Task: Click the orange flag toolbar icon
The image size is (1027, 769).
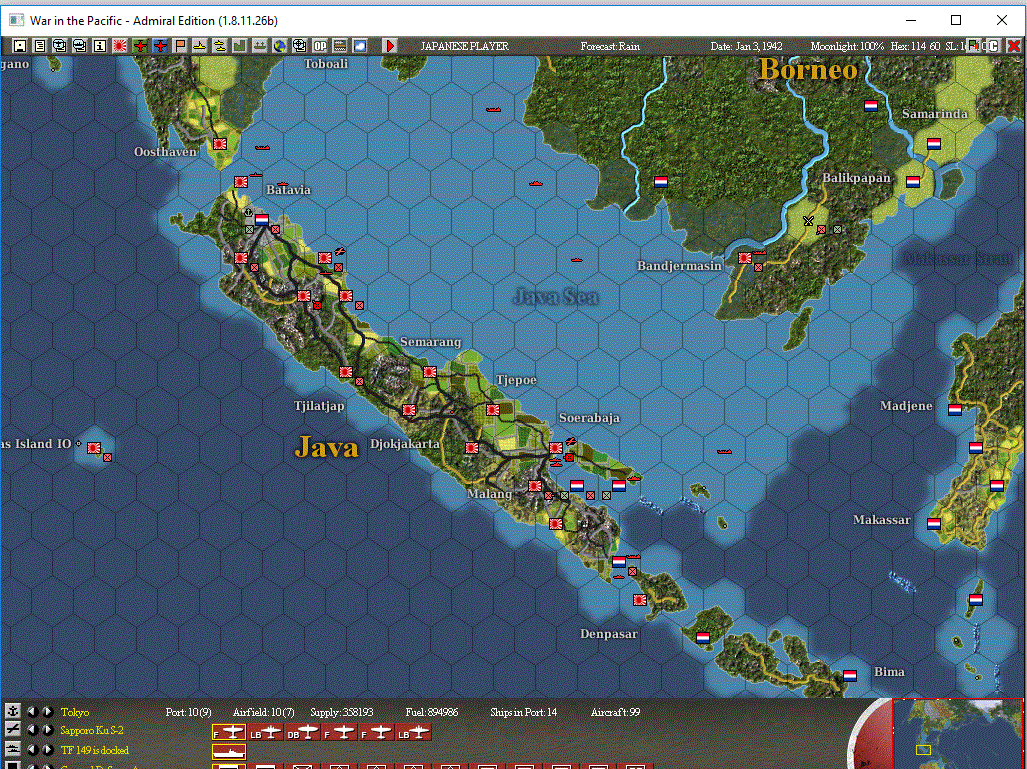Action: [180, 46]
